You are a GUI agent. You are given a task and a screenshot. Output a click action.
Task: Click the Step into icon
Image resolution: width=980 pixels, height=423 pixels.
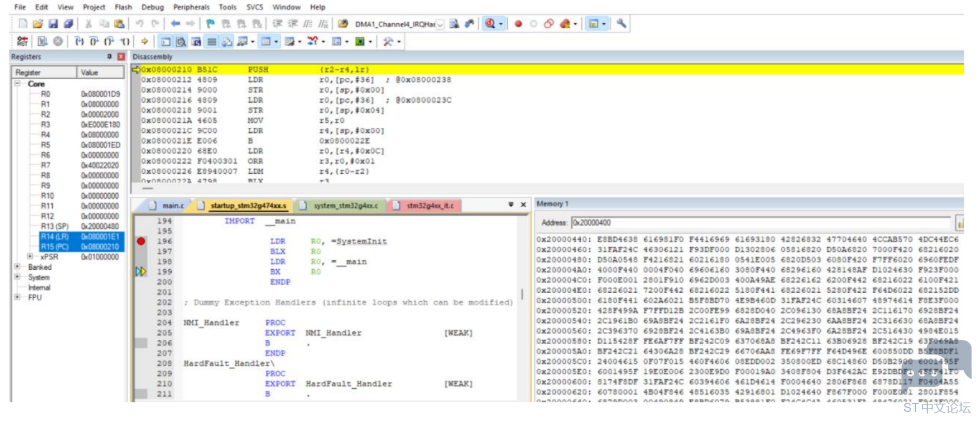(79, 41)
